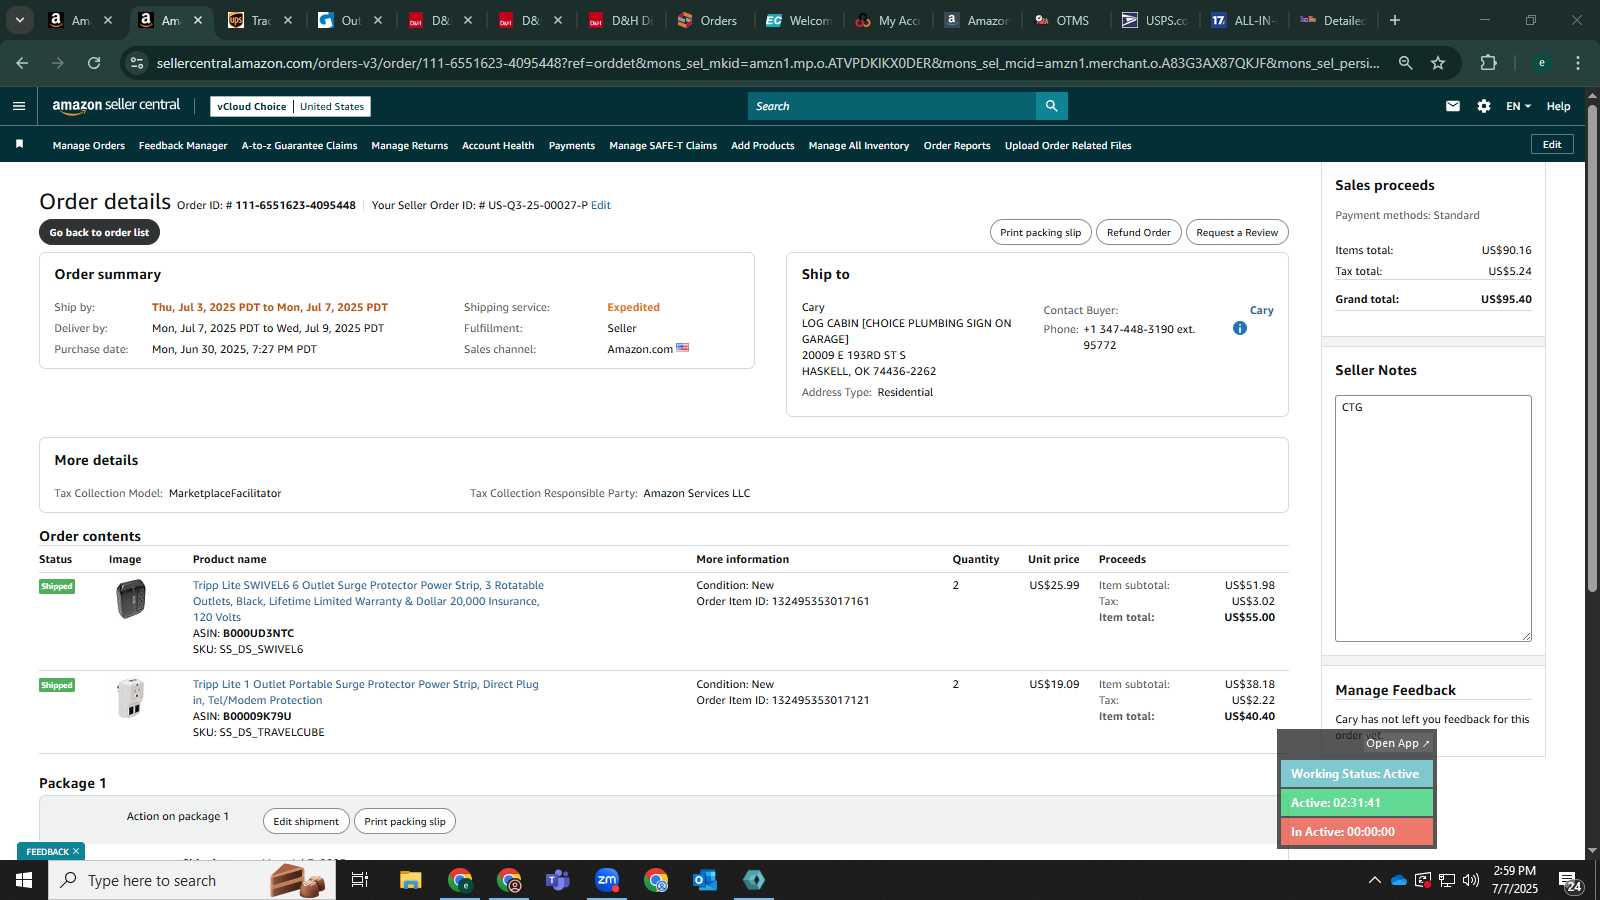Open the Tripp Lite SWIVEL6 product link
Viewport: 1600px width, 900px height.
click(368, 601)
